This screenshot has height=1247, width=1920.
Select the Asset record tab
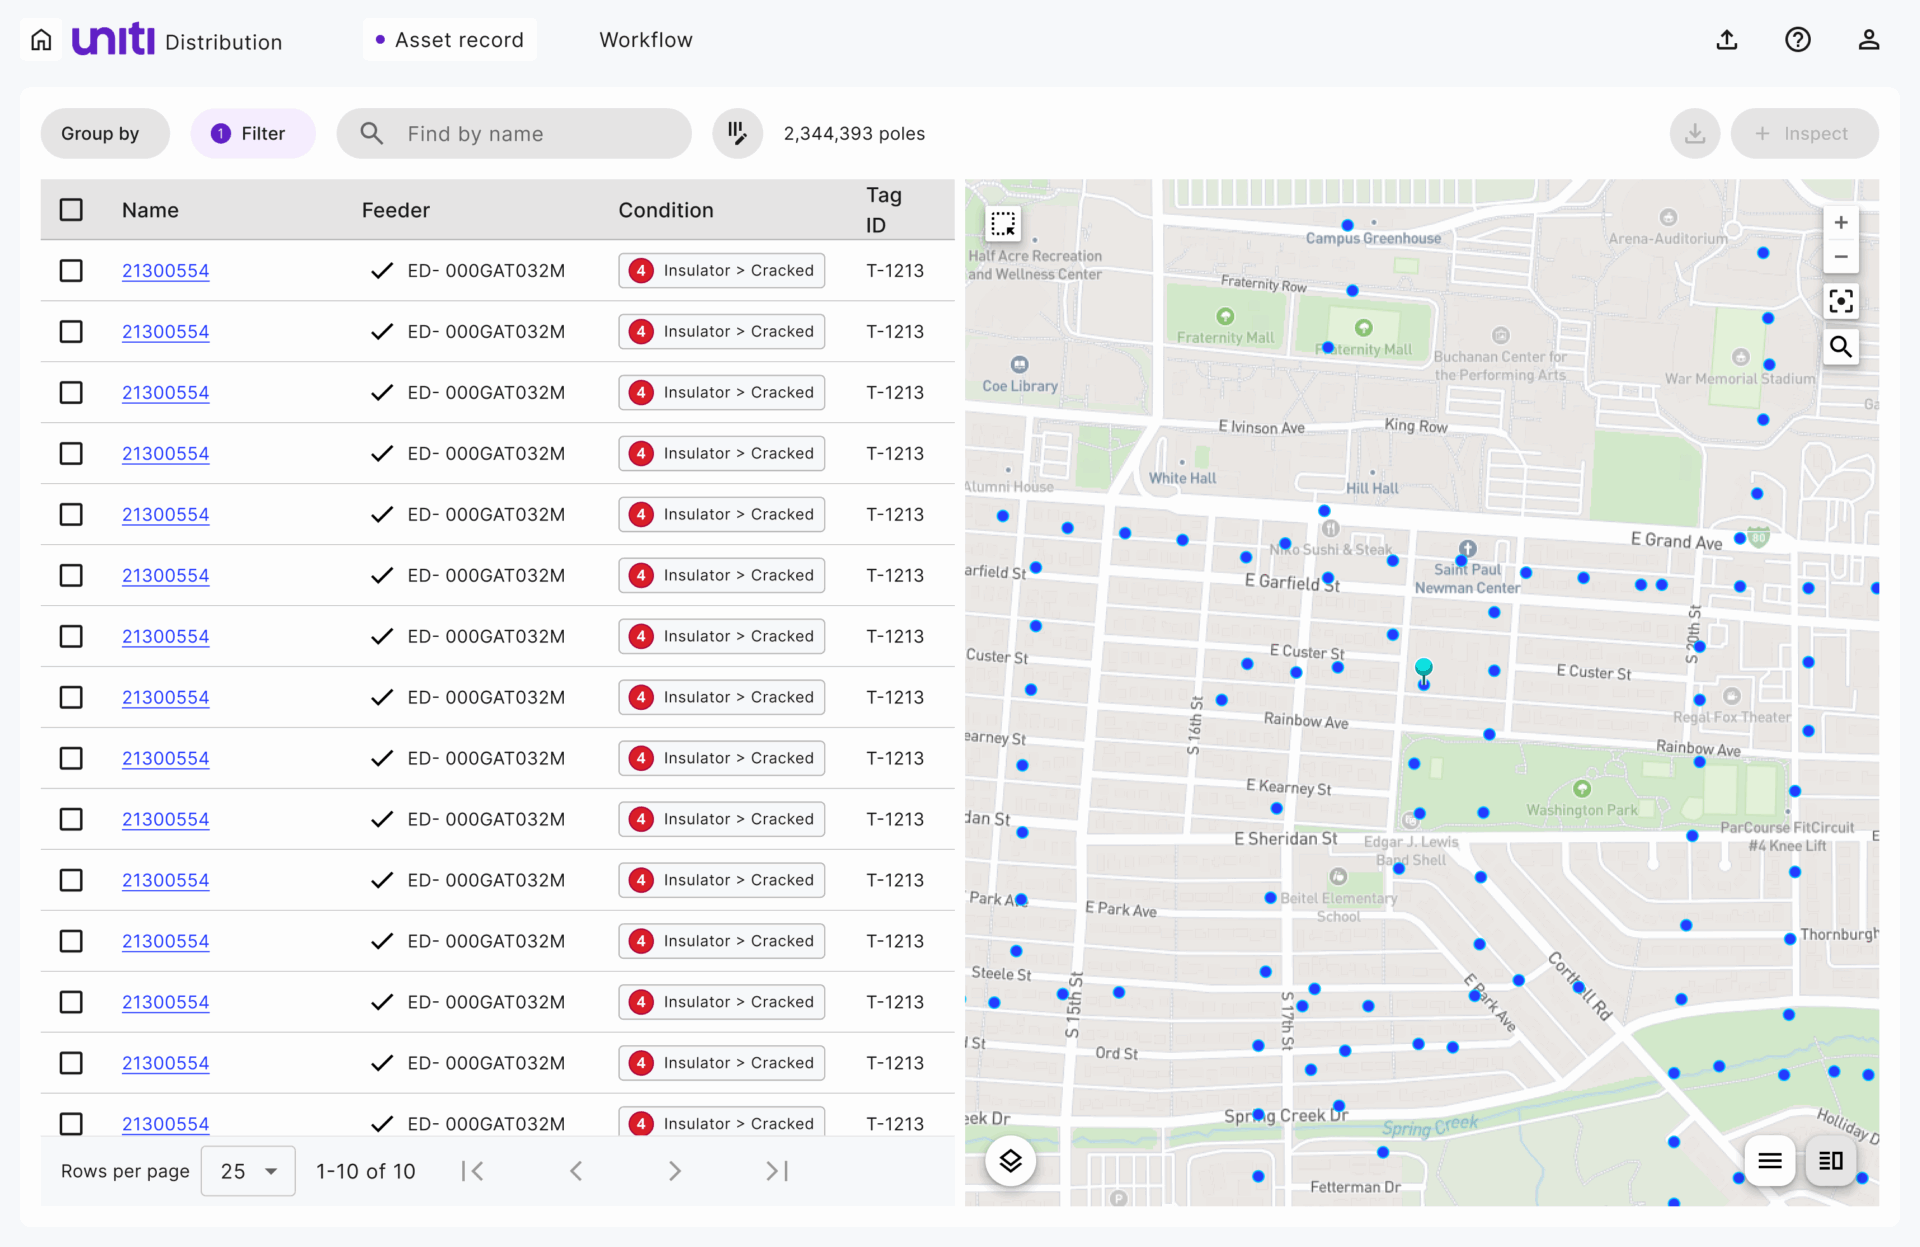(x=449, y=40)
